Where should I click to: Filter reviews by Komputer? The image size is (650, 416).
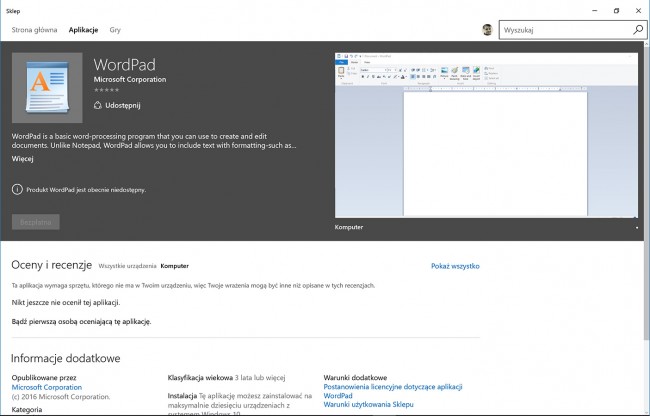[x=175, y=266]
